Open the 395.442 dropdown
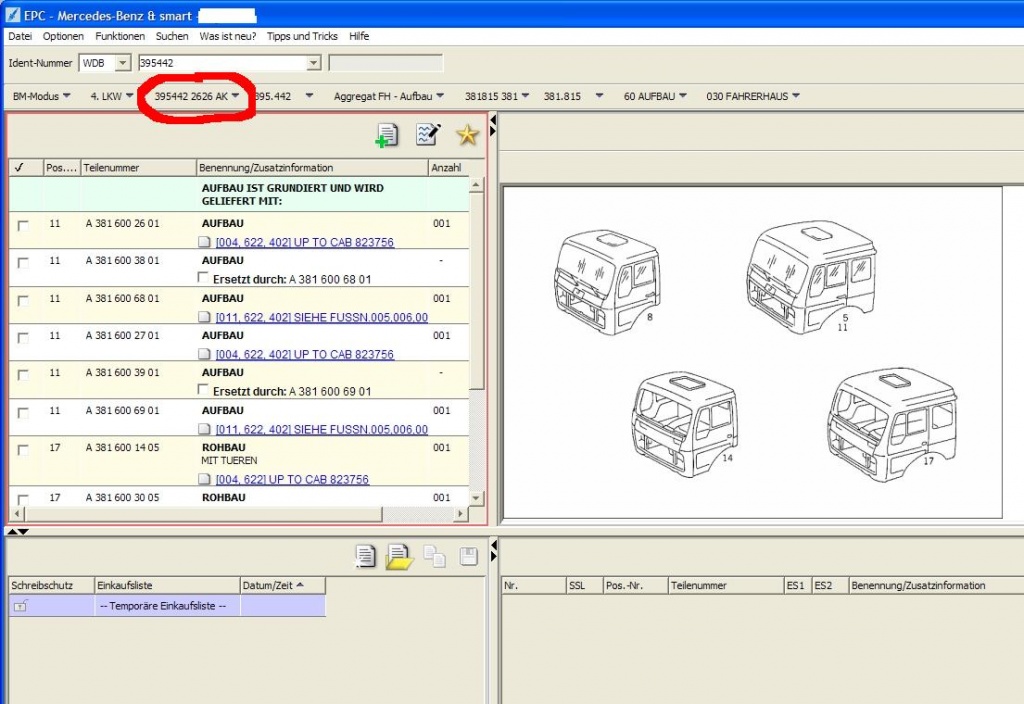 click(x=283, y=97)
